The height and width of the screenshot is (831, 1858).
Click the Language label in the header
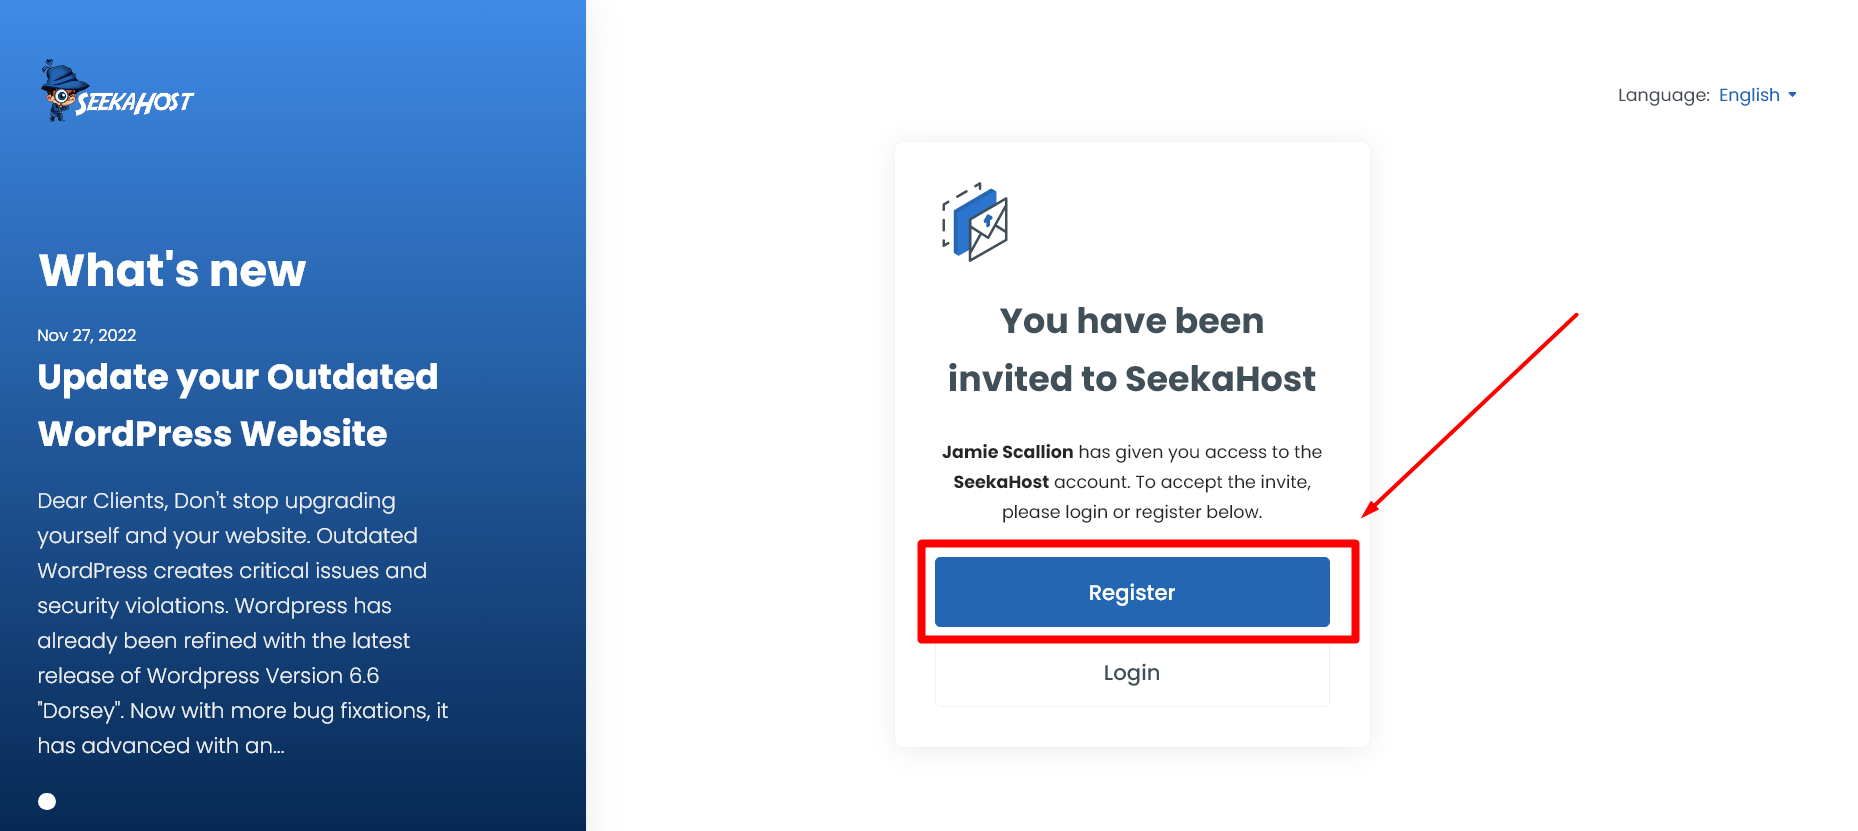click(1663, 95)
